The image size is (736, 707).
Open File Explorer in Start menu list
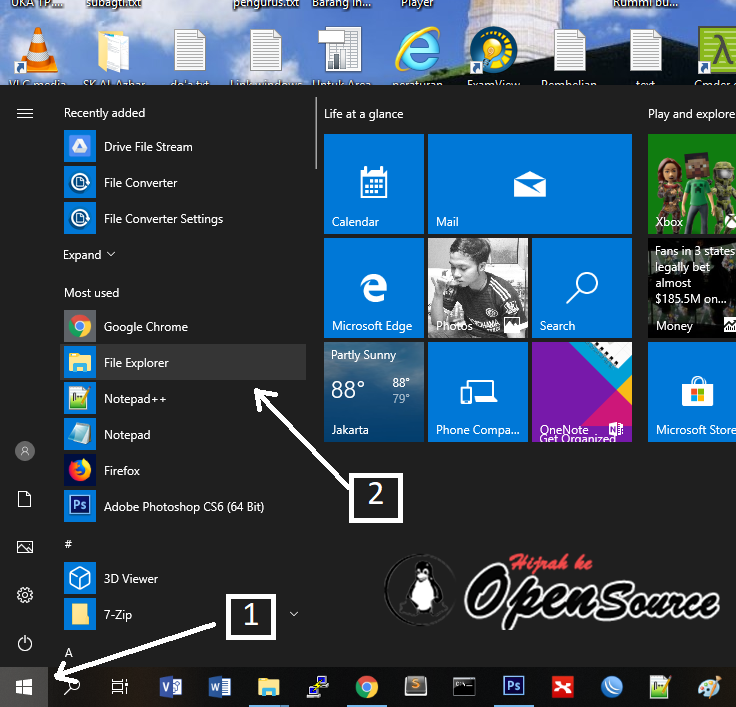(183, 362)
